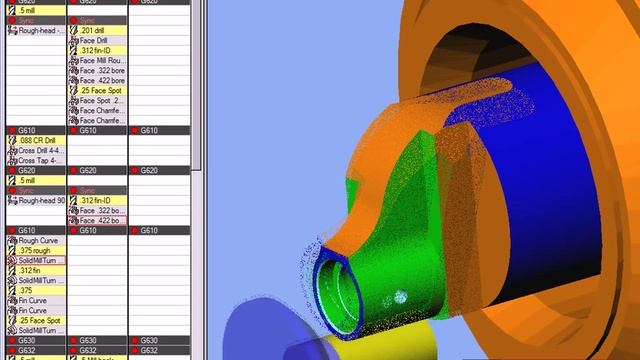Select the Face .322 bo... row under Sync

pyautogui.click(x=97, y=211)
